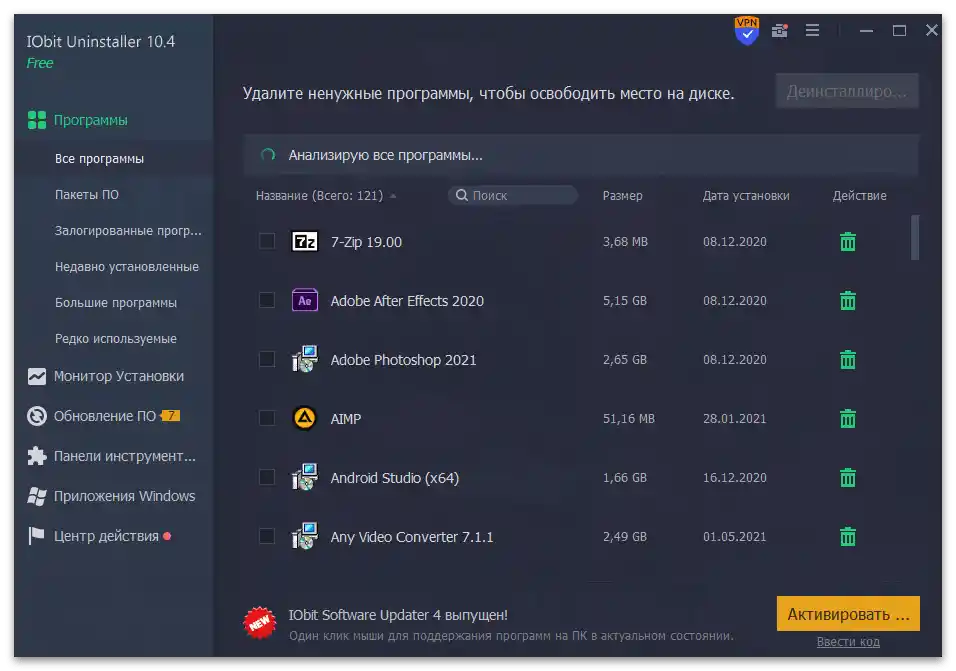Click the Adobe Photoshop 2021 installer icon
Image resolution: width=956 pixels, height=671 pixels.
coord(304,359)
